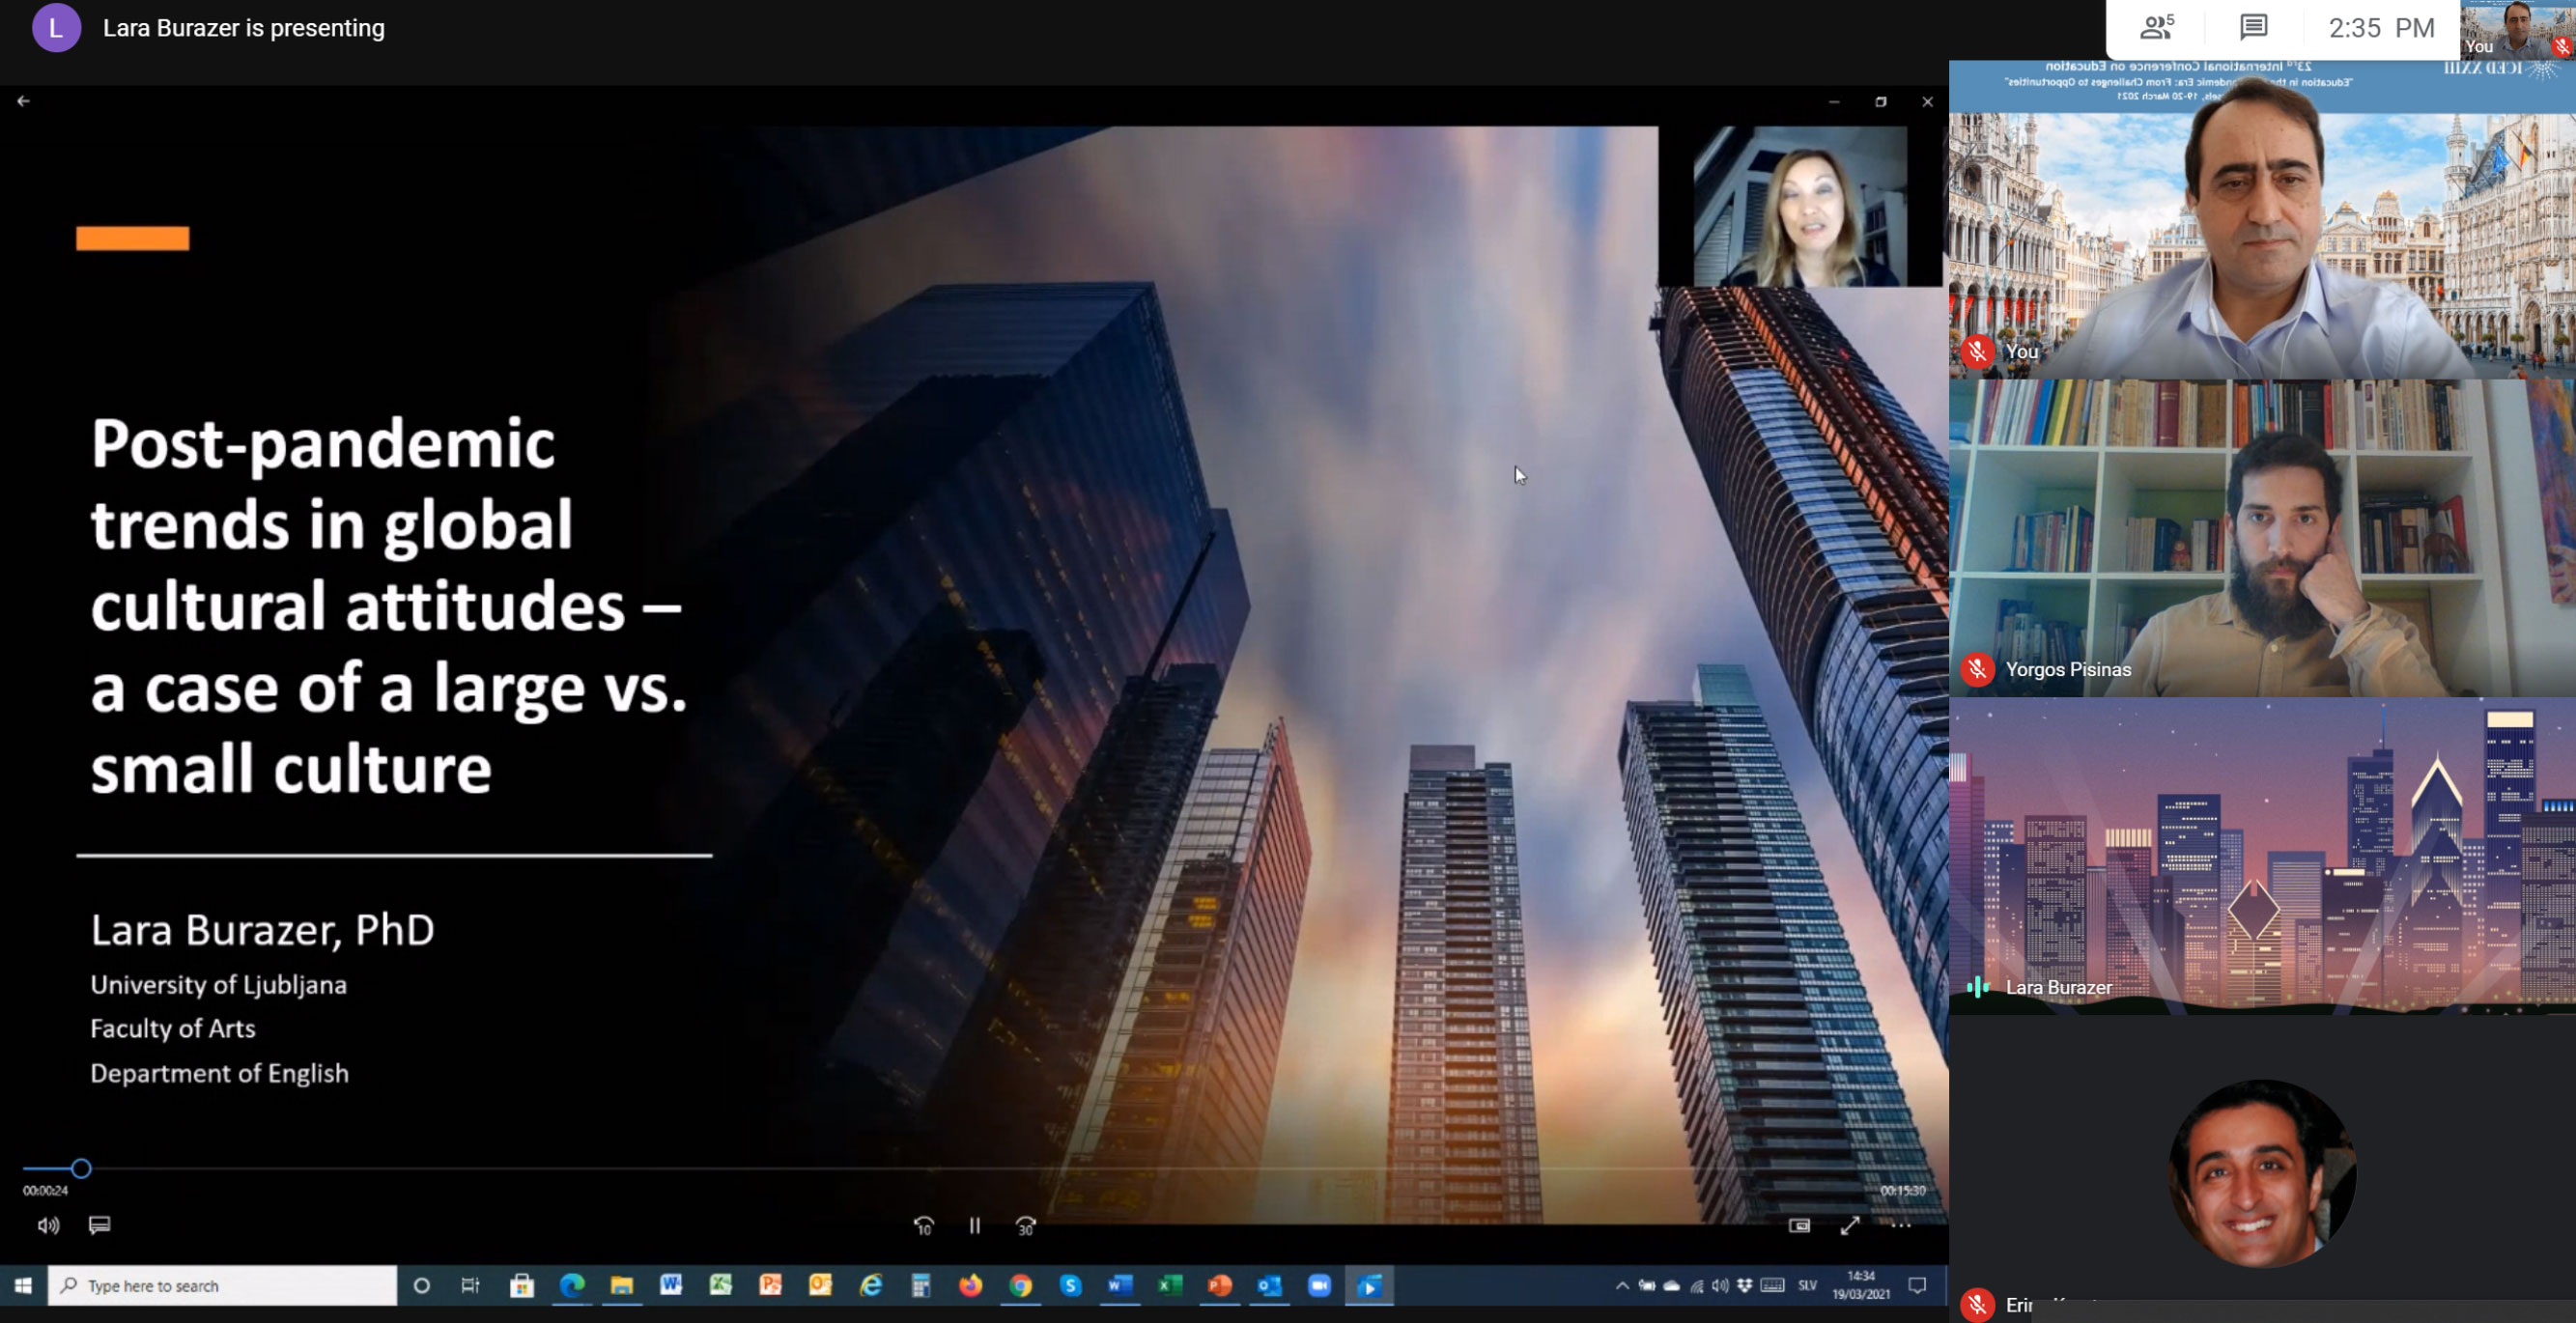Open the meeting chat icon

2253,28
